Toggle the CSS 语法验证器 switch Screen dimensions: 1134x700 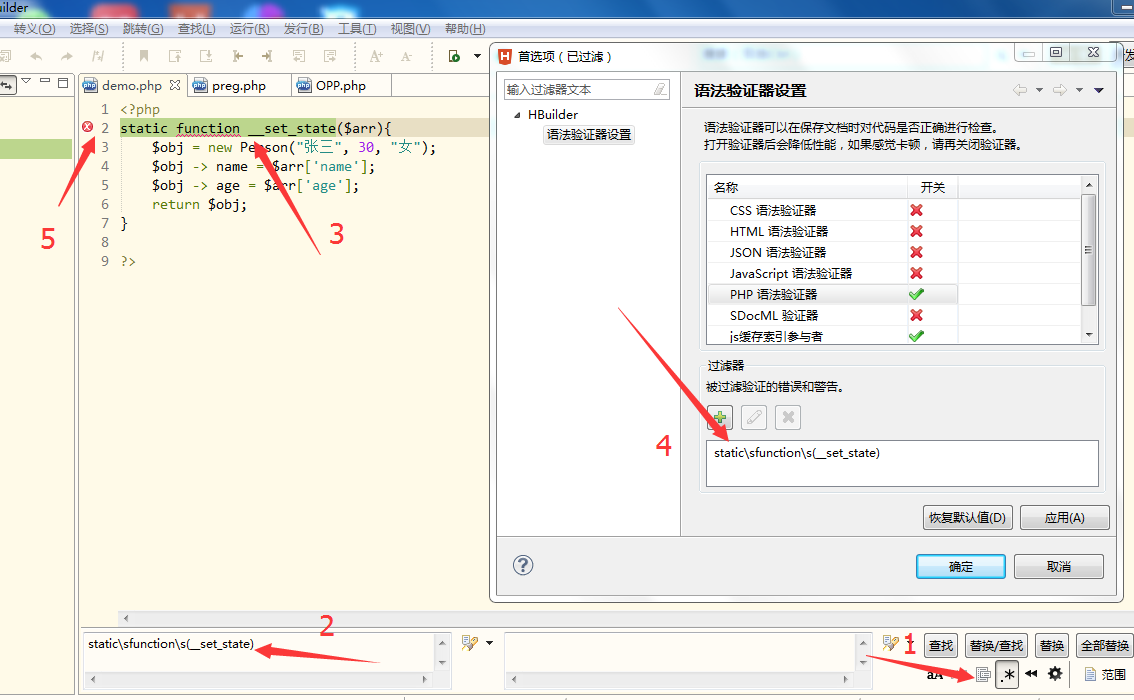916,210
